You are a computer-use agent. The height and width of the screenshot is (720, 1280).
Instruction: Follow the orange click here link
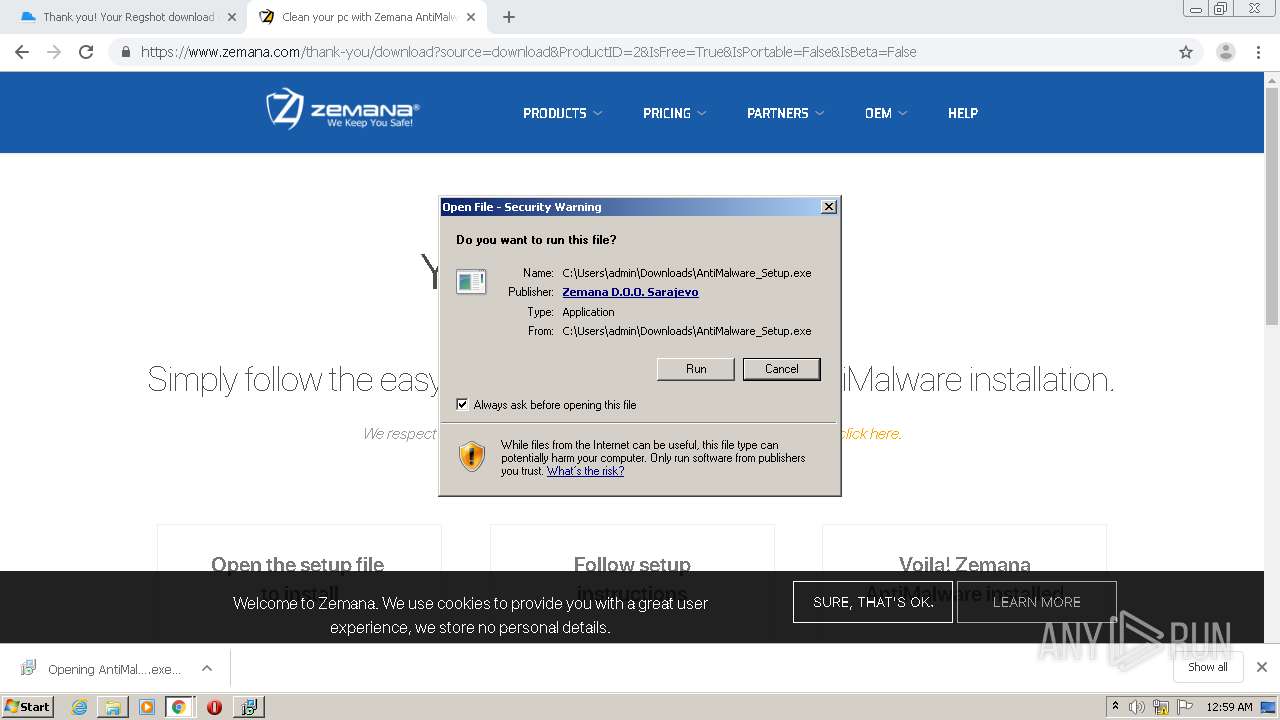pos(871,433)
